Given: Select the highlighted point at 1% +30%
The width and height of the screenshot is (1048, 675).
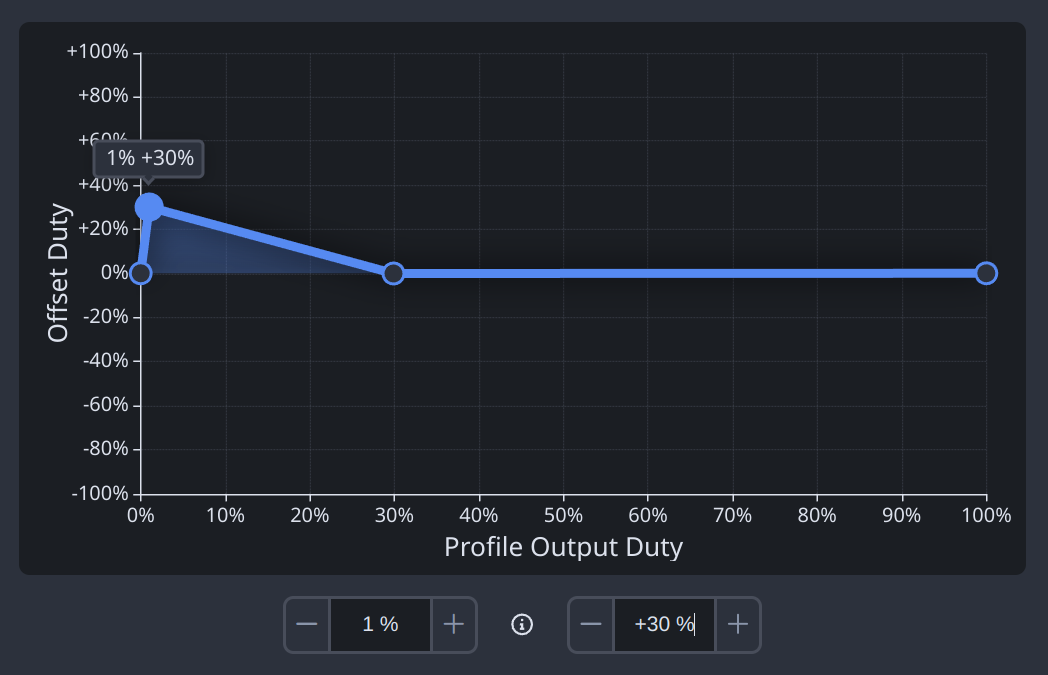Looking at the screenshot, I should (x=149, y=207).
